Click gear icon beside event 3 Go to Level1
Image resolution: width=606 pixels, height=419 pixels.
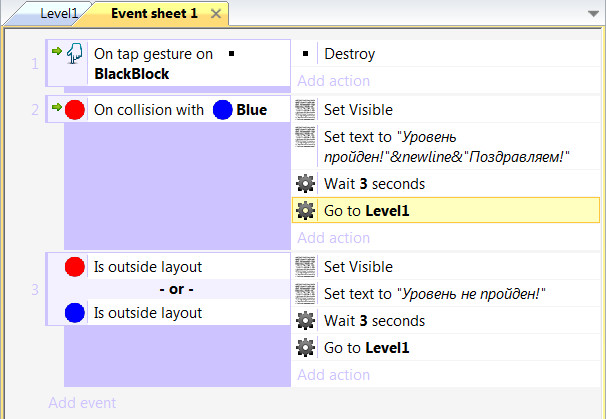pyautogui.click(x=307, y=348)
